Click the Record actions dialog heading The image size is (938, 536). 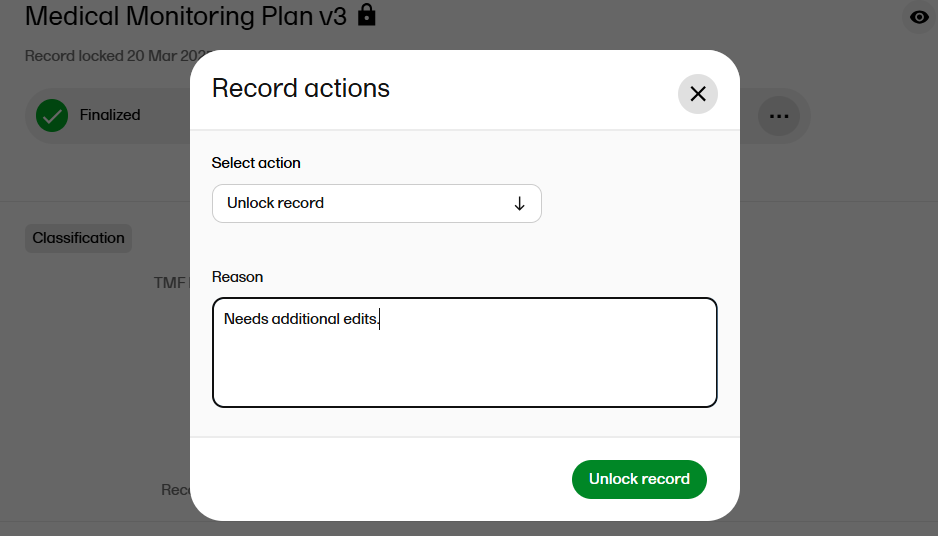click(300, 88)
